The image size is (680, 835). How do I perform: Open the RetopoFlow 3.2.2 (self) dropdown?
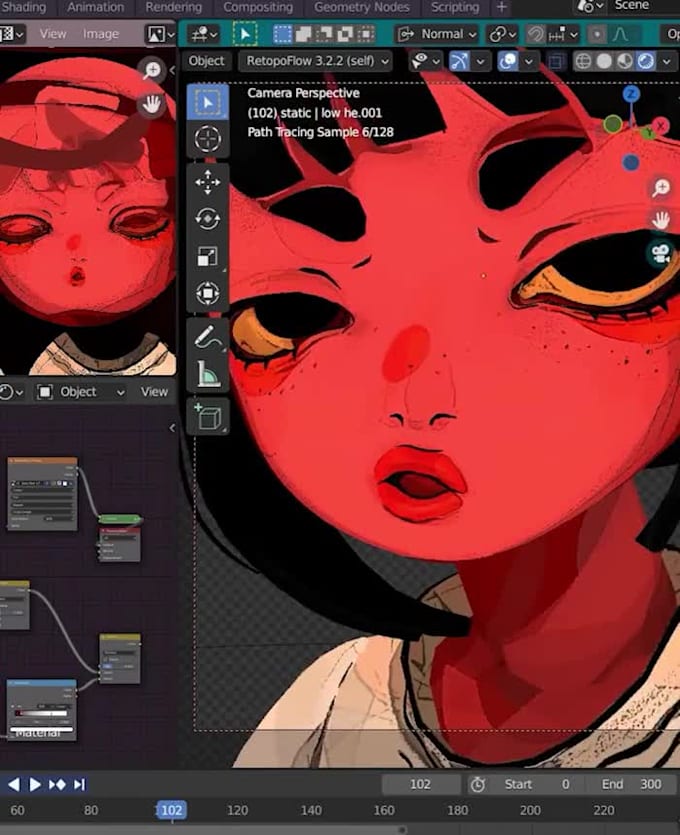316,61
